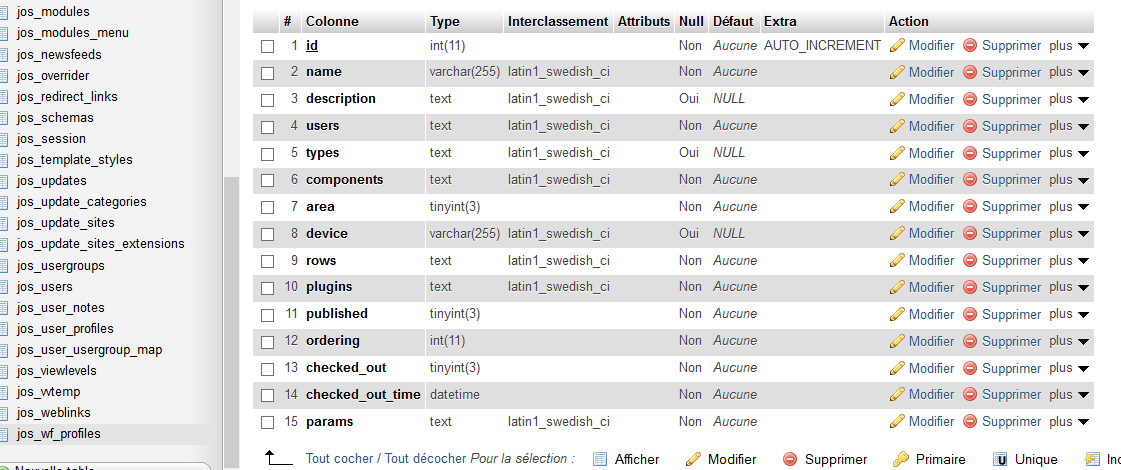The width and height of the screenshot is (1121, 470).
Task: Click the pencil Modifier icon for the name column
Action: pos(897,72)
